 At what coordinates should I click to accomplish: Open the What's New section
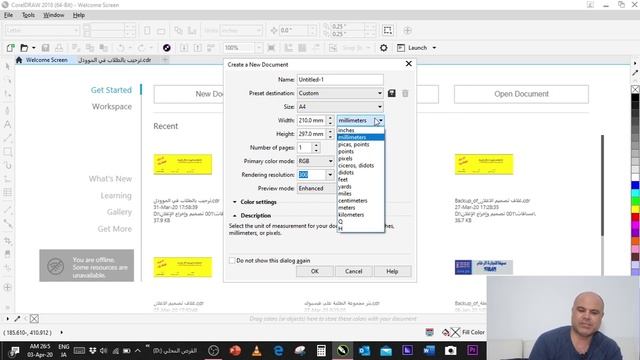coord(110,179)
